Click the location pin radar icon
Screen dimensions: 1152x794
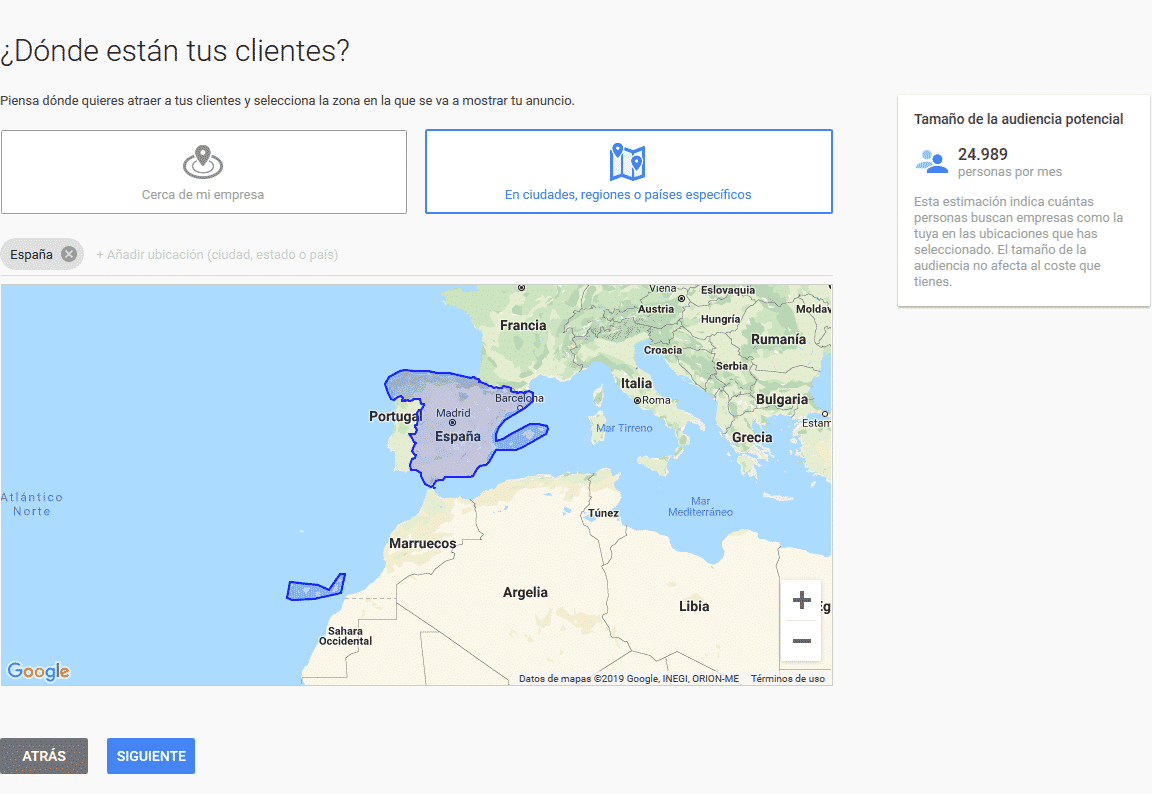(x=203, y=162)
